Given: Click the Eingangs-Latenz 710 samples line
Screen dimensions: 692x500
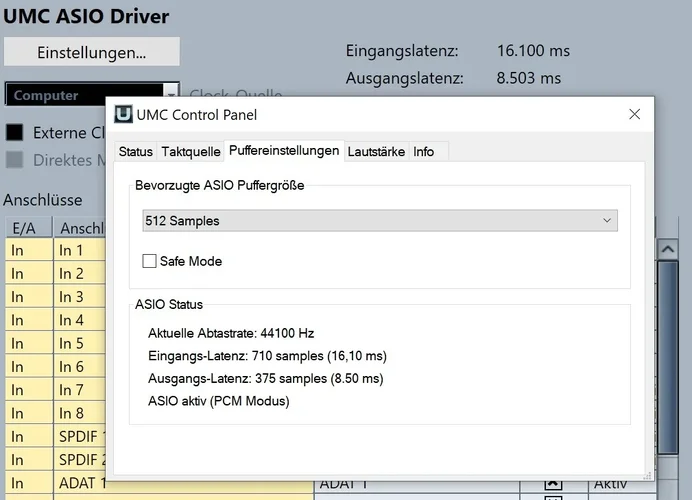Looking at the screenshot, I should pos(267,356).
